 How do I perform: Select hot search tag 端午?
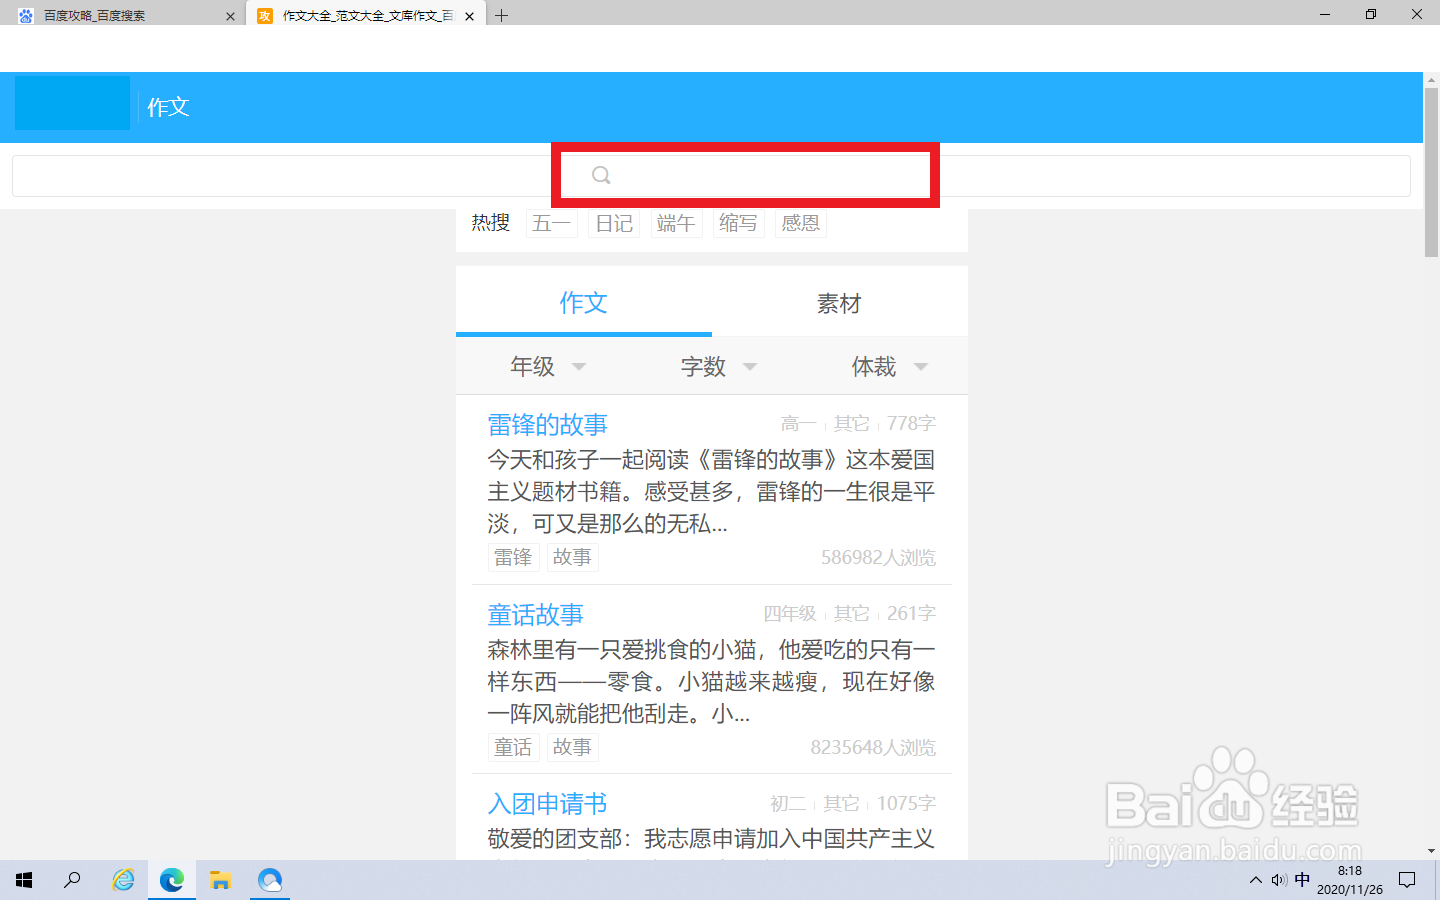(x=676, y=223)
